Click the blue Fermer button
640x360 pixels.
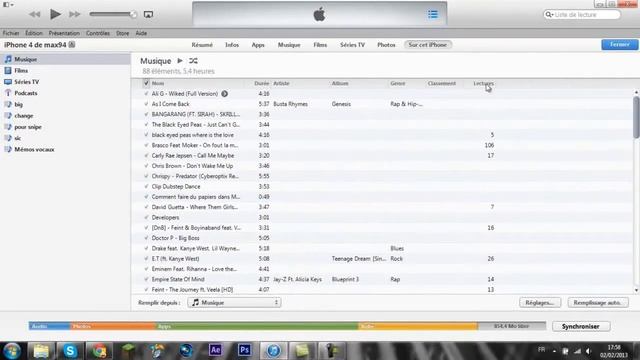pyautogui.click(x=620, y=44)
